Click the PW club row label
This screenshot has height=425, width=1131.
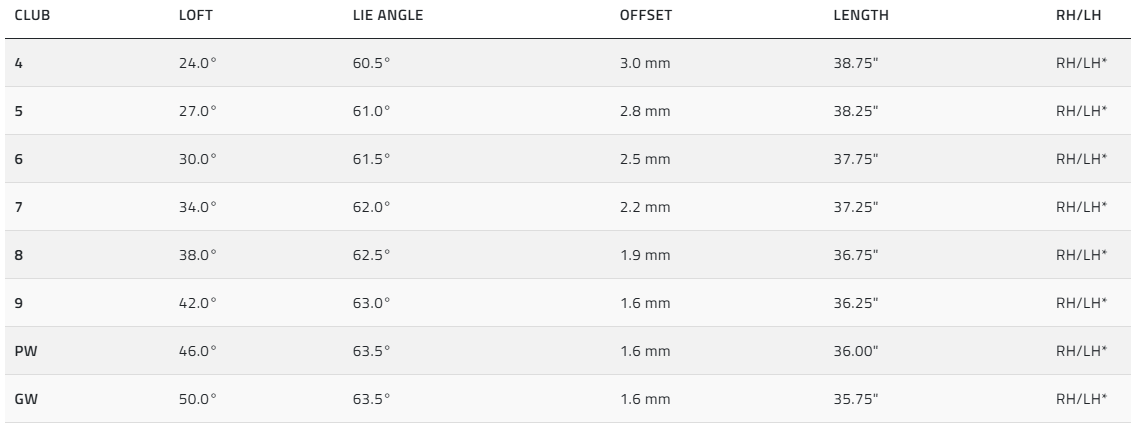[25, 351]
